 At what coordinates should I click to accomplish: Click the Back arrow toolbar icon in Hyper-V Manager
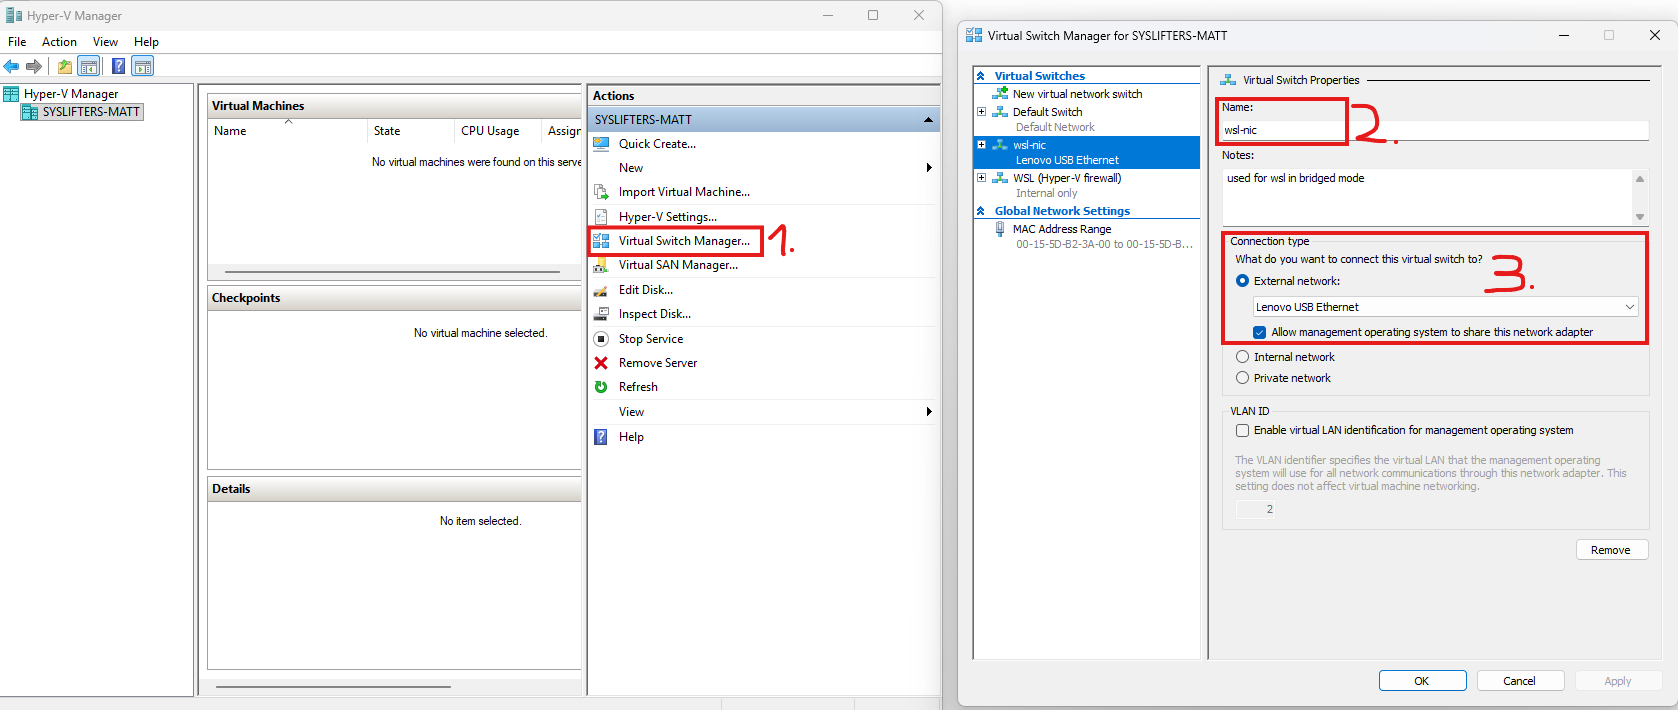pyautogui.click(x=11, y=66)
